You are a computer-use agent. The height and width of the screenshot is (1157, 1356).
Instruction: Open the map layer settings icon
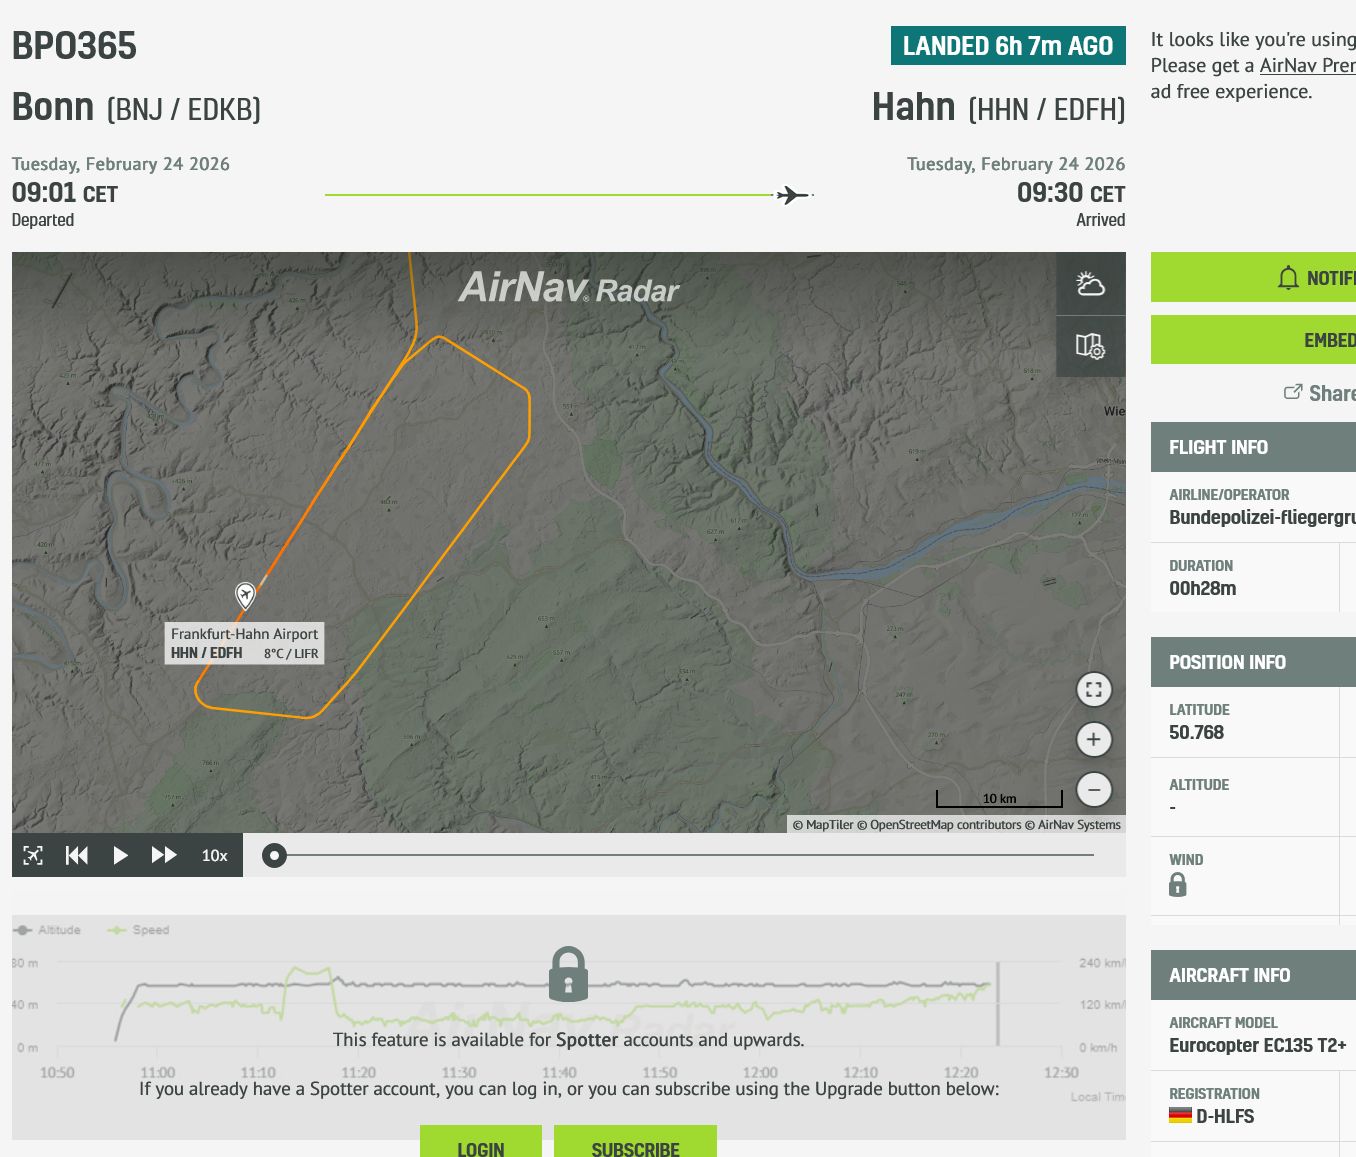pos(1090,346)
